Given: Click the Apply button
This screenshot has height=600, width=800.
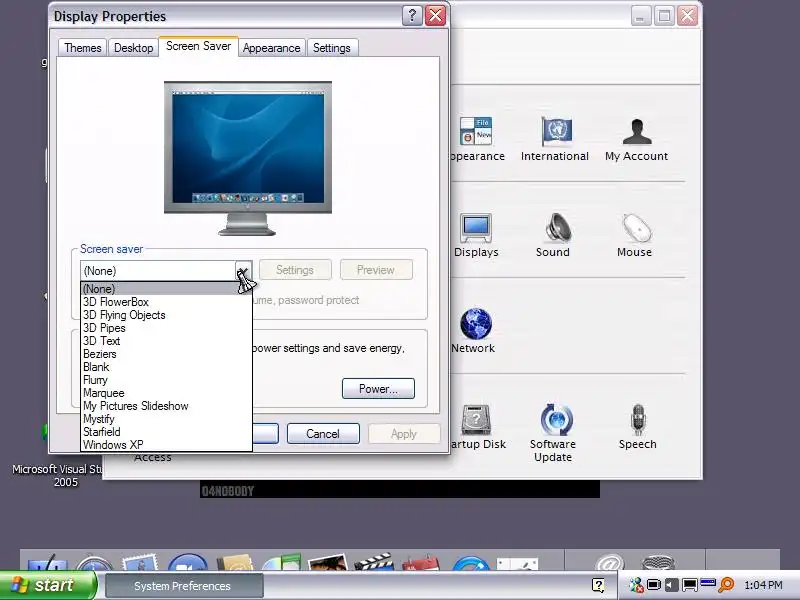Looking at the screenshot, I should [404, 434].
